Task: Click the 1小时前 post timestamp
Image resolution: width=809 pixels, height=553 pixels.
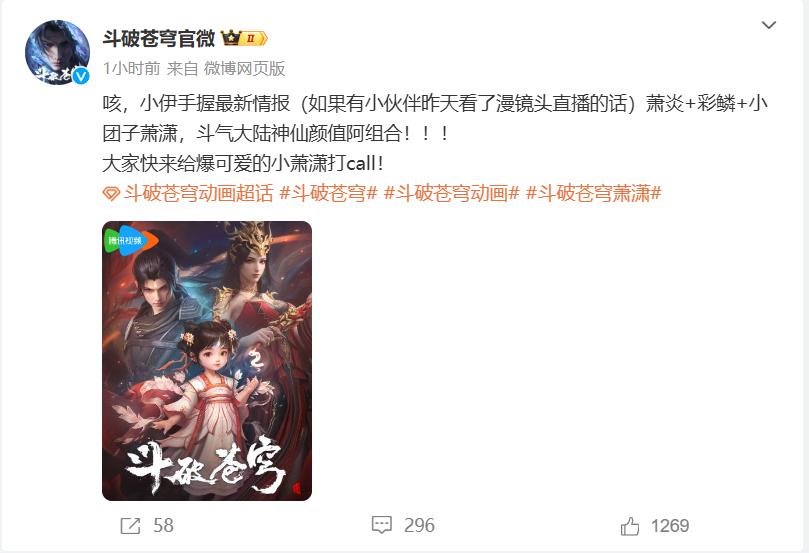Action: point(132,69)
